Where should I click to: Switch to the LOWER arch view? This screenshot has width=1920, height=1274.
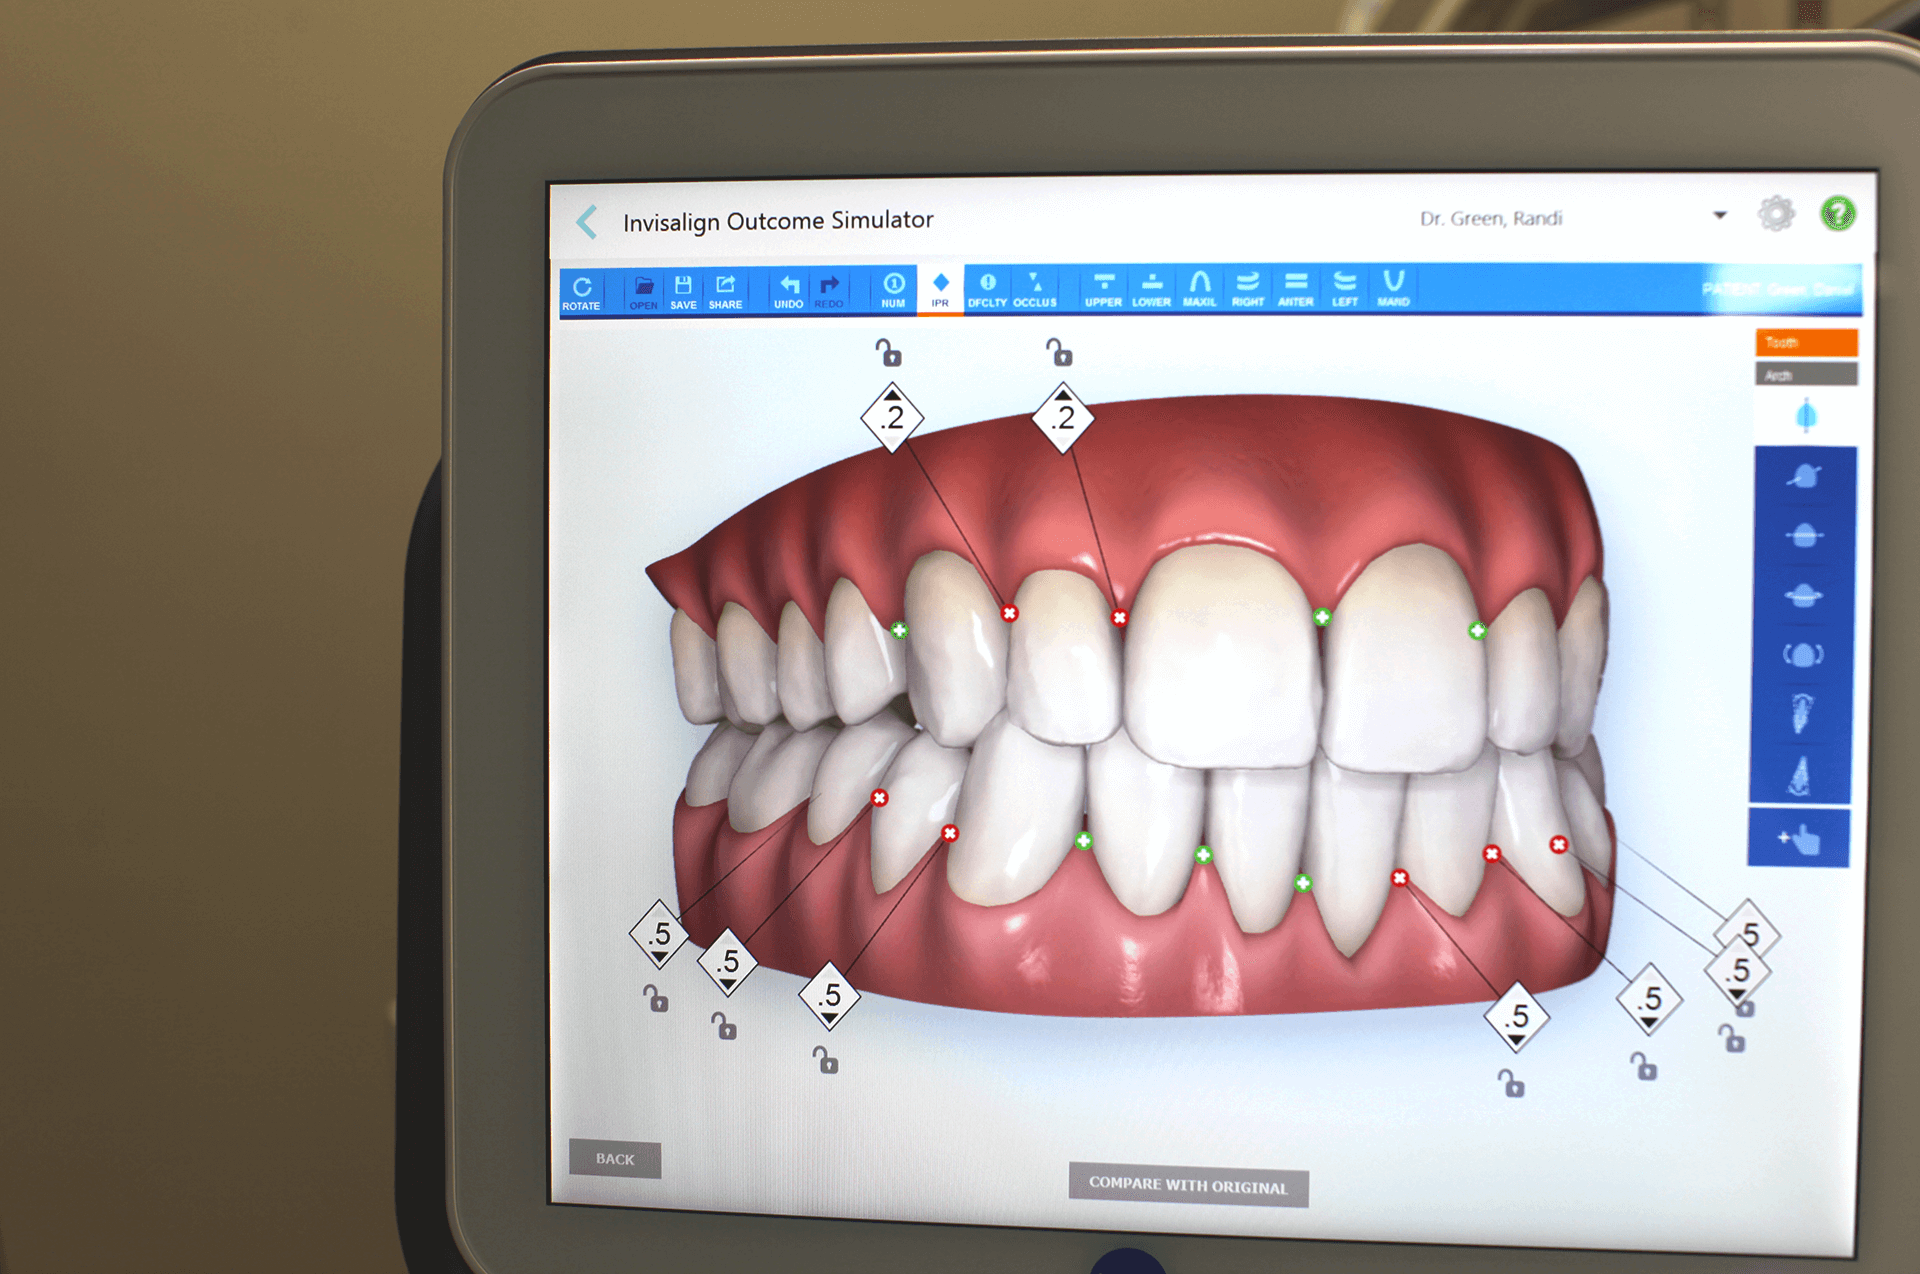[1151, 289]
